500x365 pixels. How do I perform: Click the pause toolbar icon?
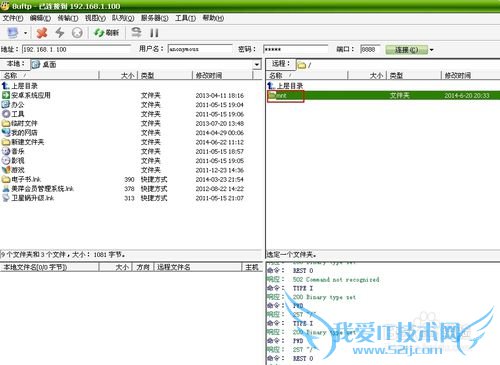(x=154, y=33)
